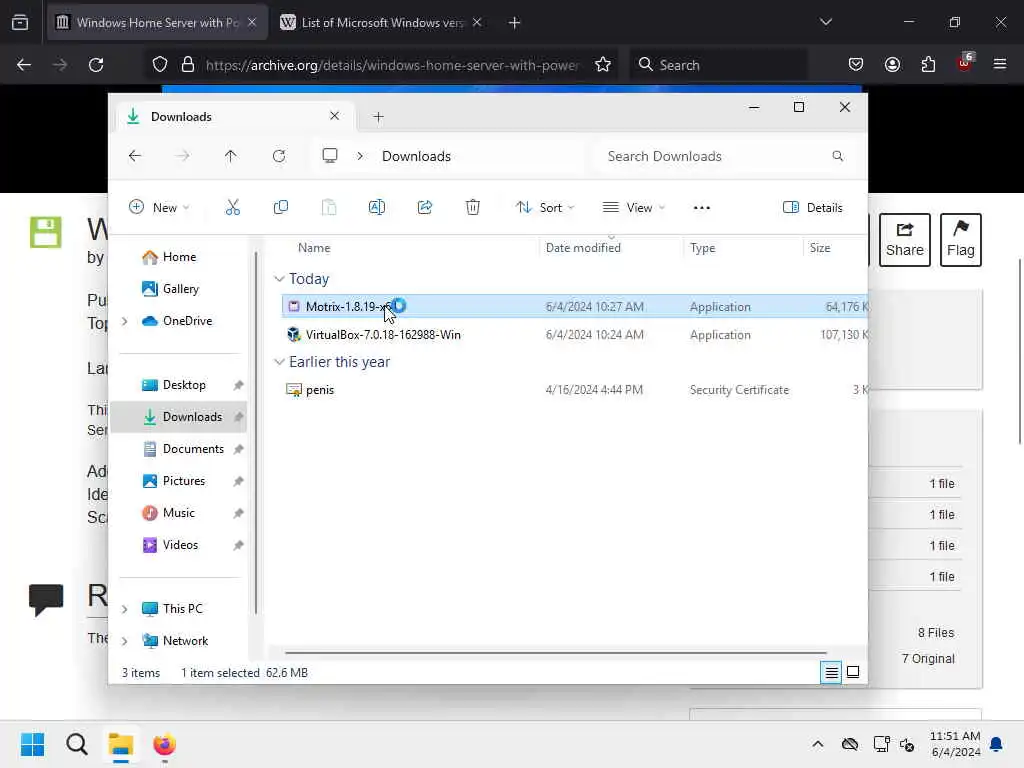Open a new Firefox tab
1024x768 pixels.
tap(514, 23)
